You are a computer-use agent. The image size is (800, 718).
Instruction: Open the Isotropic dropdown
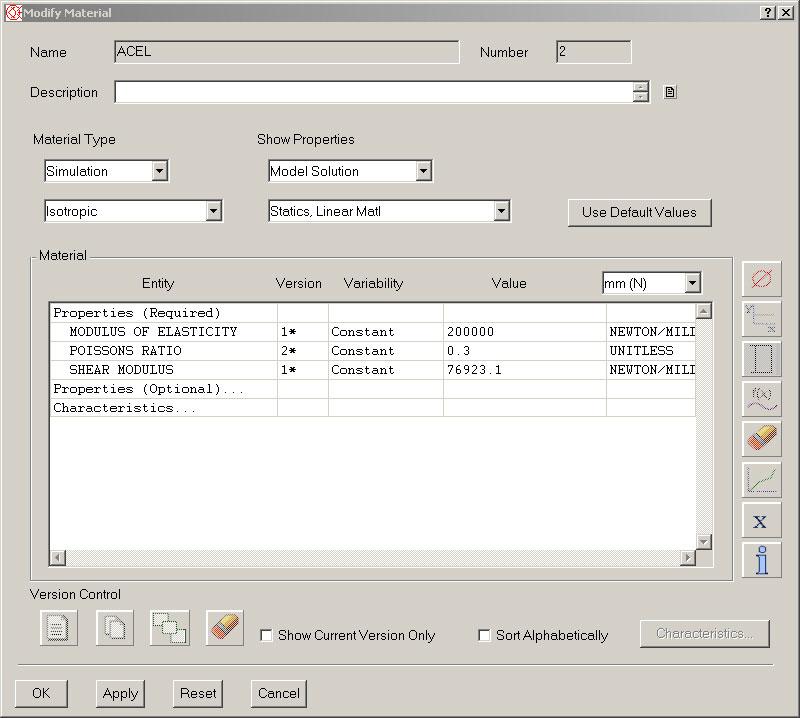[214, 211]
